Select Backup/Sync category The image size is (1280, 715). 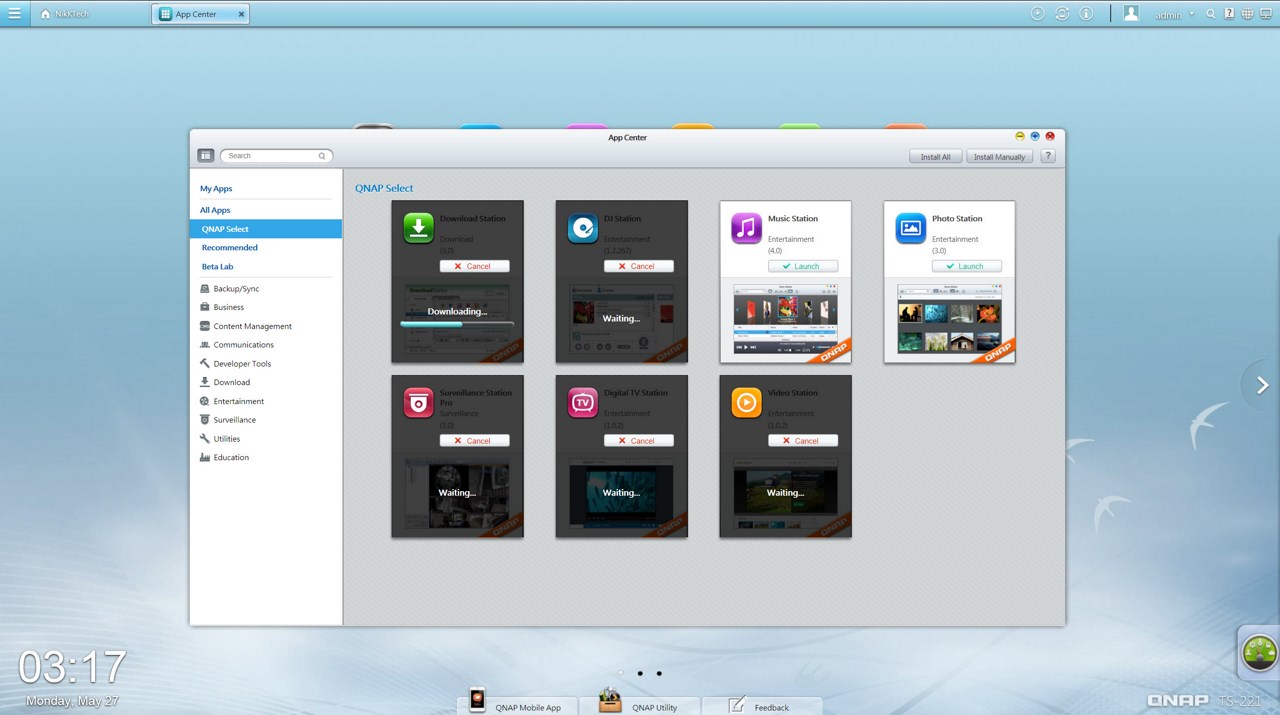236,288
